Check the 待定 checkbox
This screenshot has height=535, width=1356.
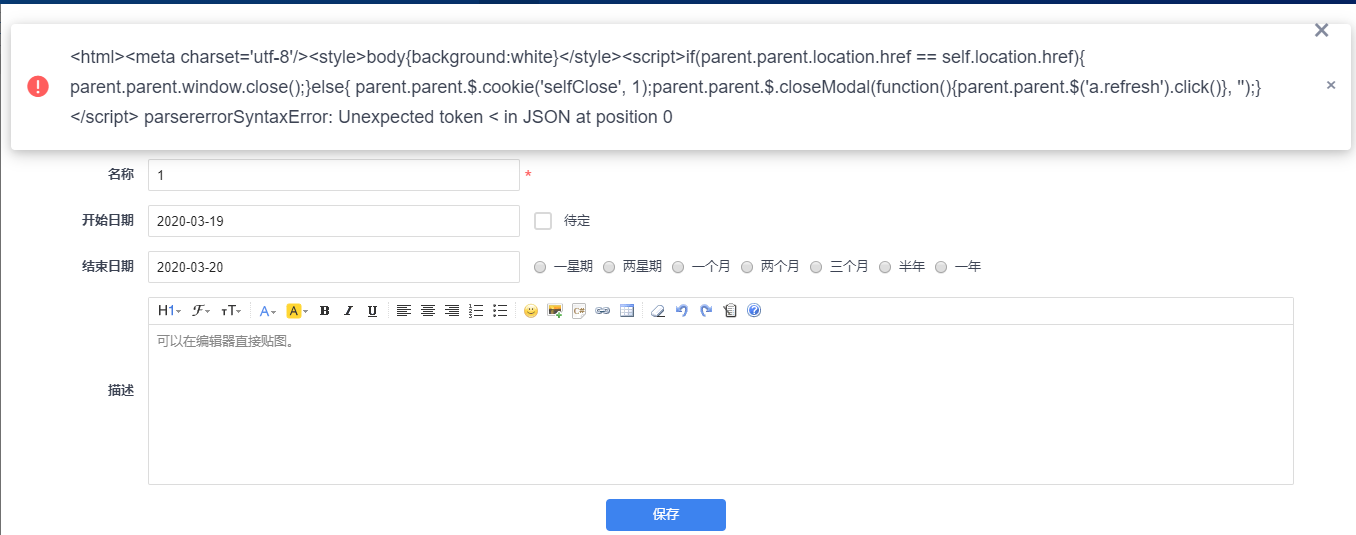pyautogui.click(x=543, y=221)
